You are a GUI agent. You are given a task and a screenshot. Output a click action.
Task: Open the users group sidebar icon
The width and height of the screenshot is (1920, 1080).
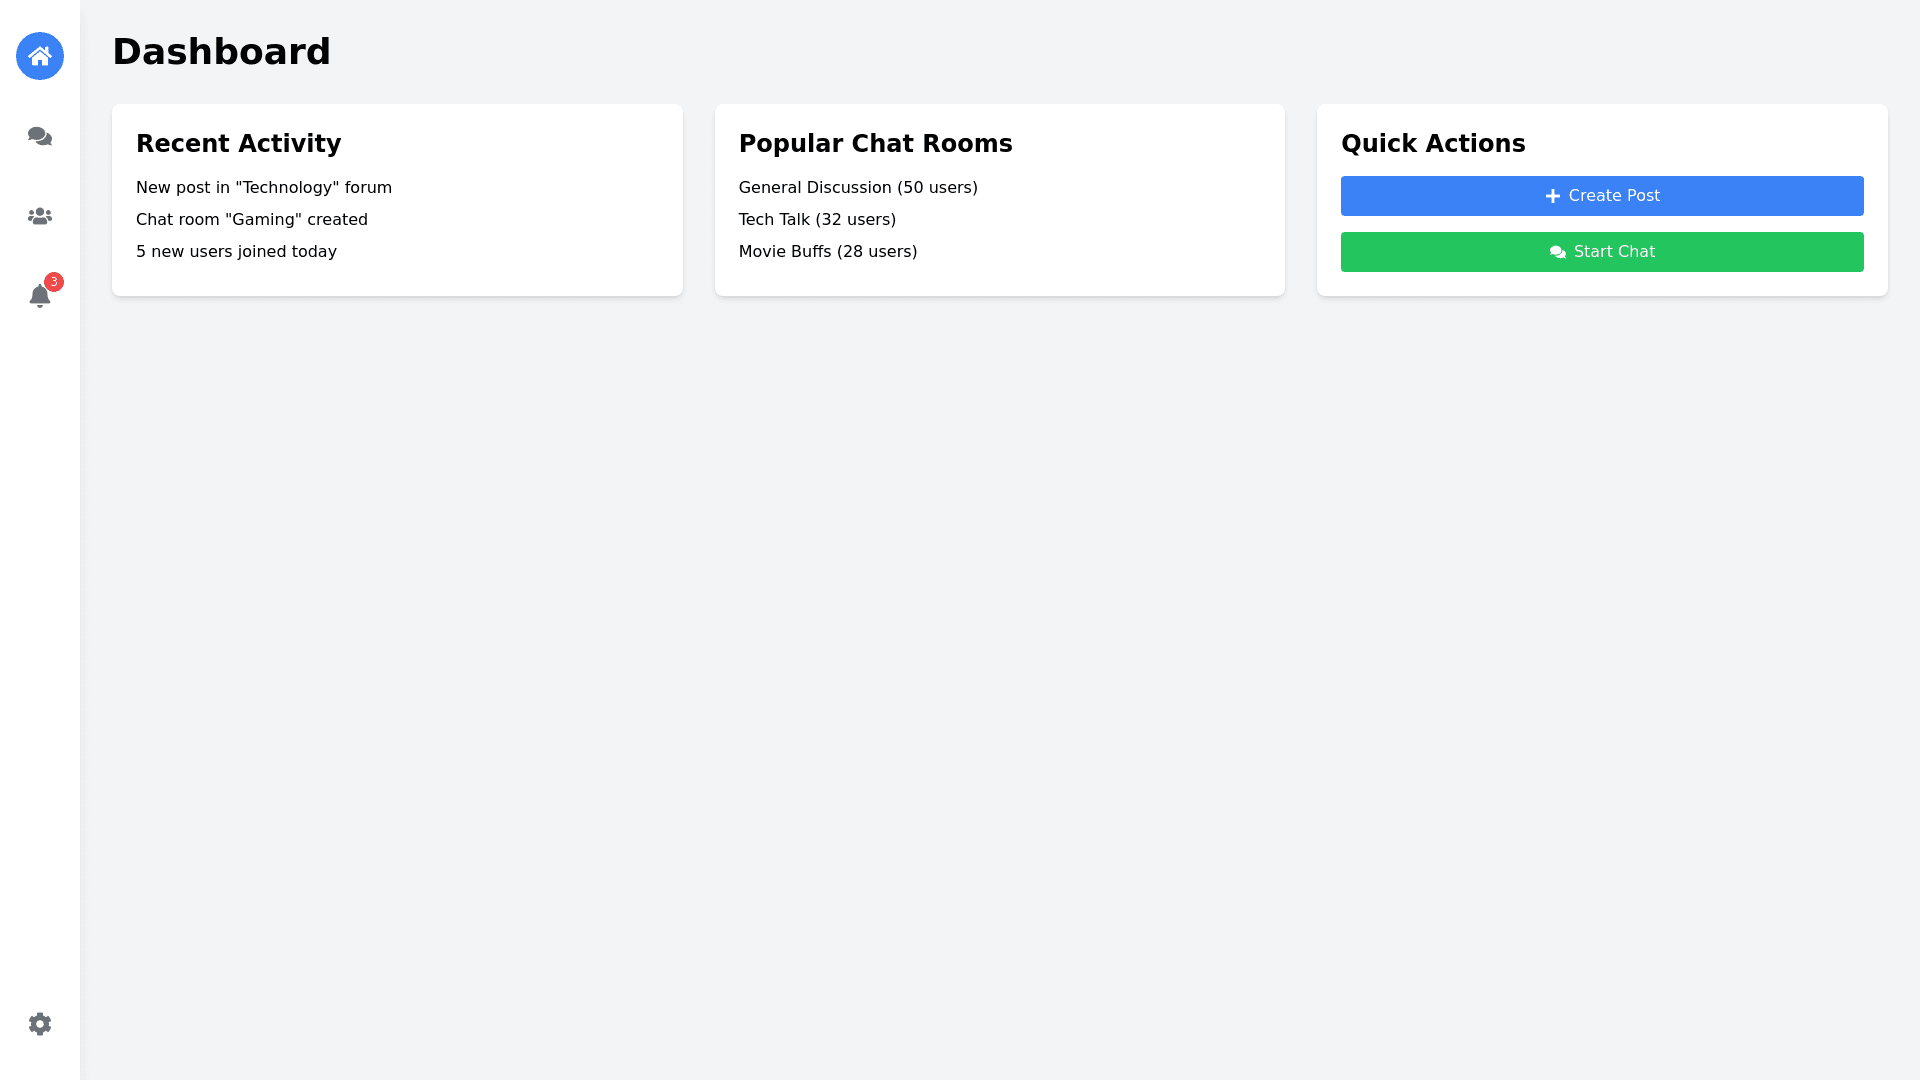40,216
